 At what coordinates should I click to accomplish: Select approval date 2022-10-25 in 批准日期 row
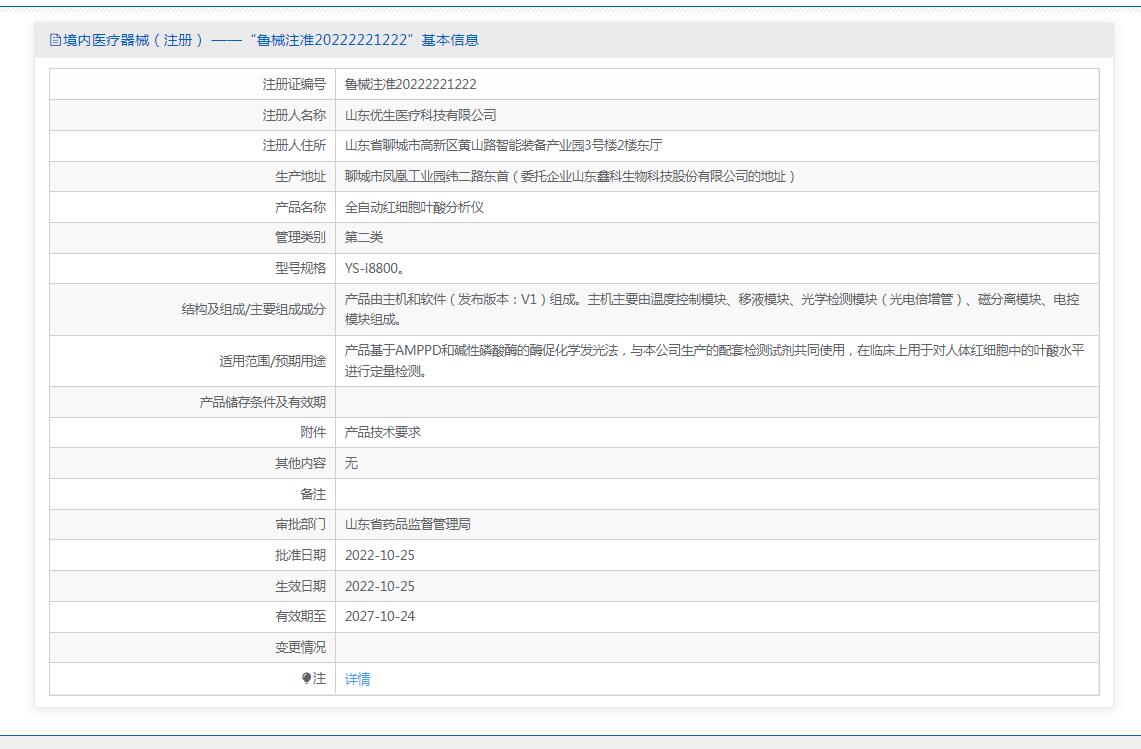pyautogui.click(x=380, y=555)
